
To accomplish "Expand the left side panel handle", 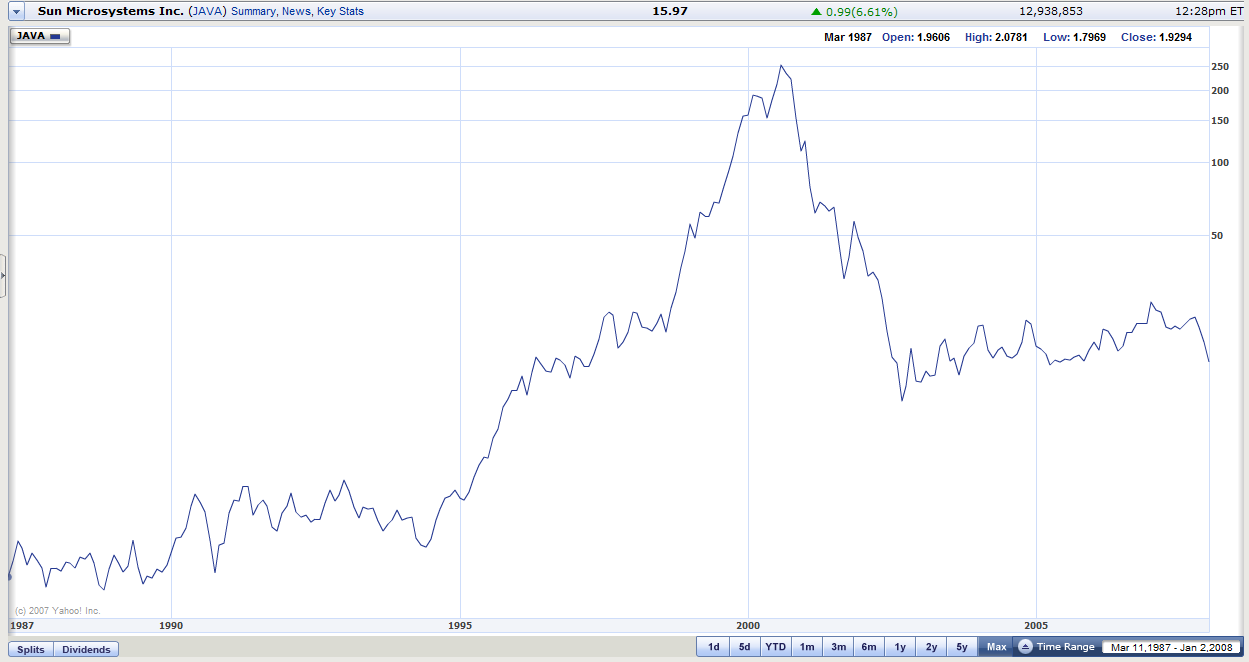I will 3,275.
